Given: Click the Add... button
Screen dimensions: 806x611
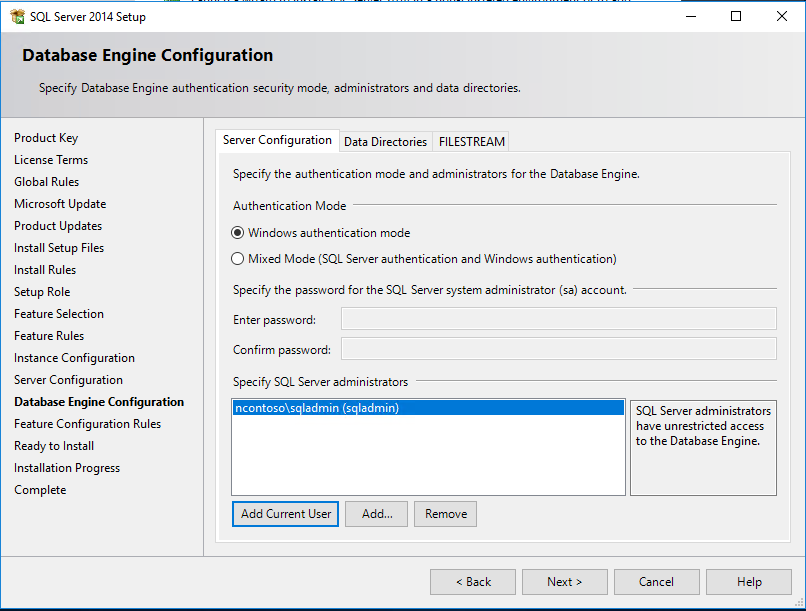Looking at the screenshot, I should (376, 514).
